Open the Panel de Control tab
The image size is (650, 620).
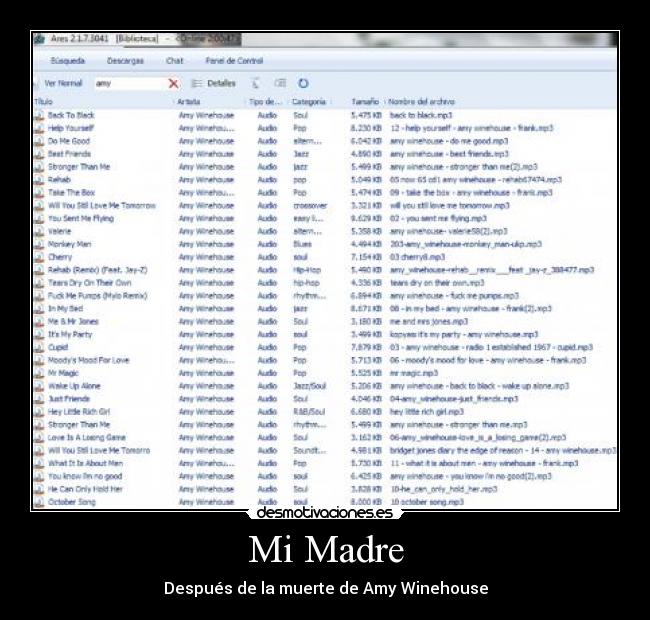tap(234, 61)
